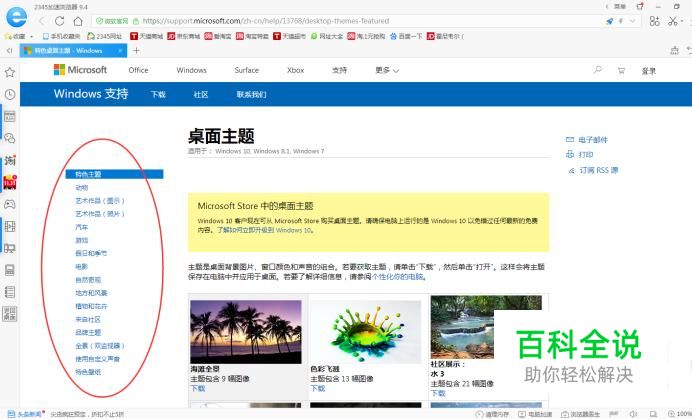Select 特色壁纸 at bottom of category list

click(88, 372)
